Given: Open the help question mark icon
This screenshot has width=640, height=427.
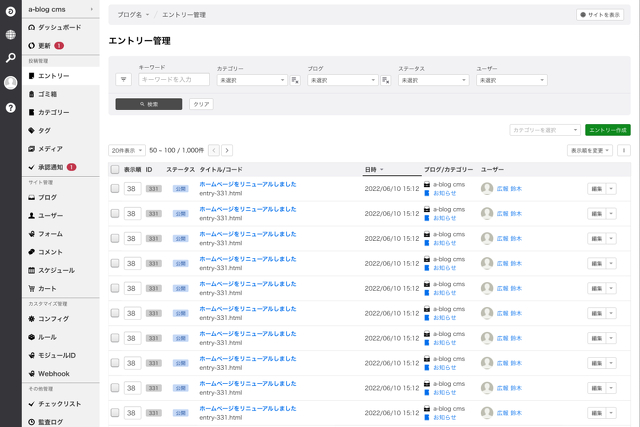Looking at the screenshot, I should point(10,107).
